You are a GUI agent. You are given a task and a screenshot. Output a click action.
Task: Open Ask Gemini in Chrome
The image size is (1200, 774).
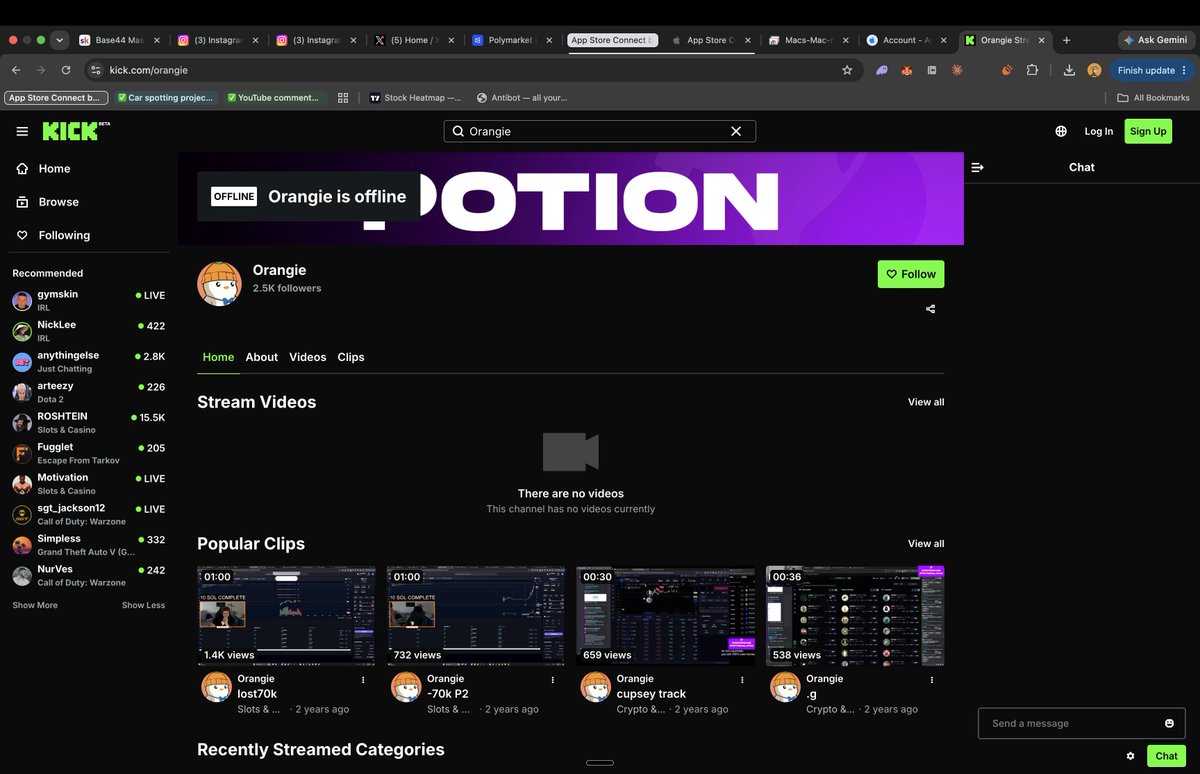coord(1156,40)
